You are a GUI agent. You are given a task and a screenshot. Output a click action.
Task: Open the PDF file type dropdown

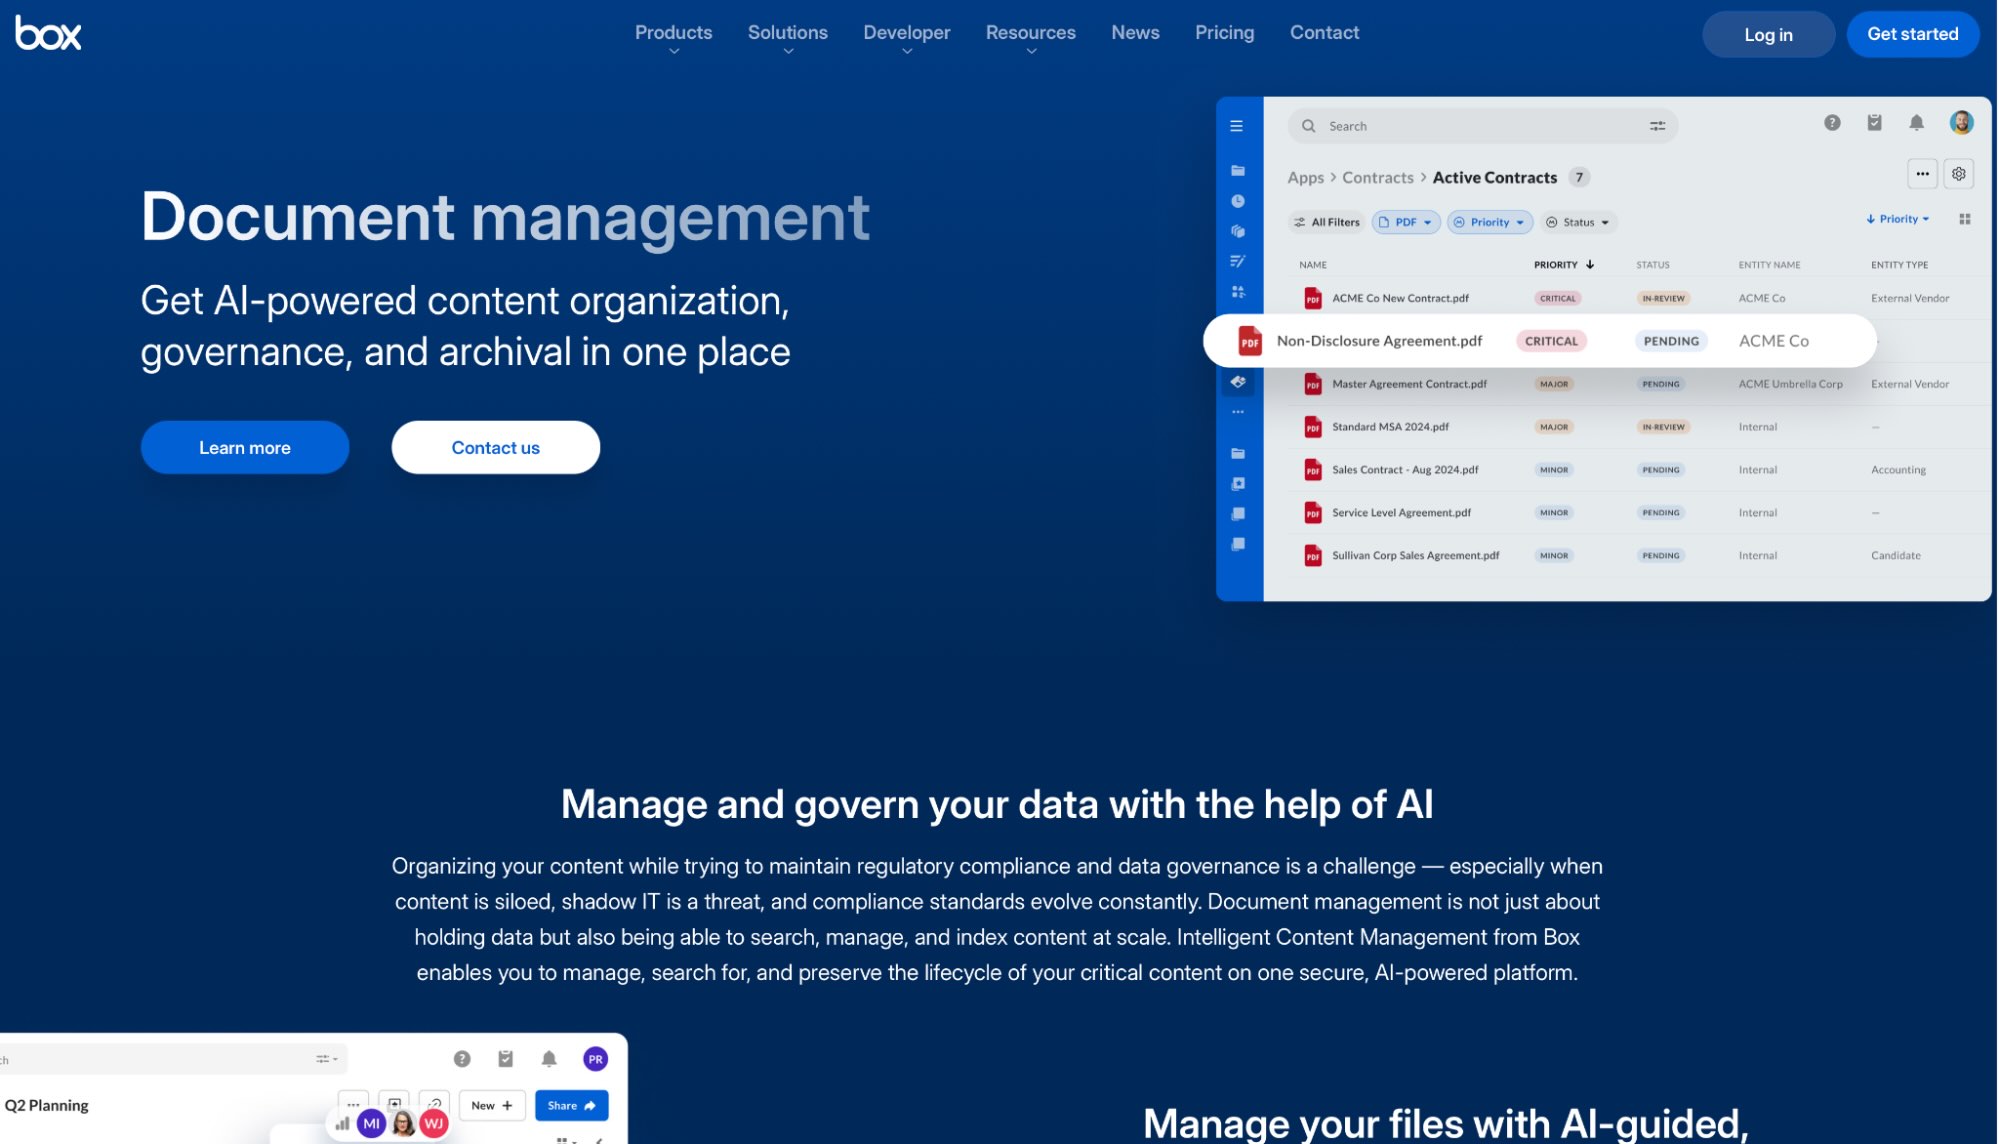[1405, 221]
